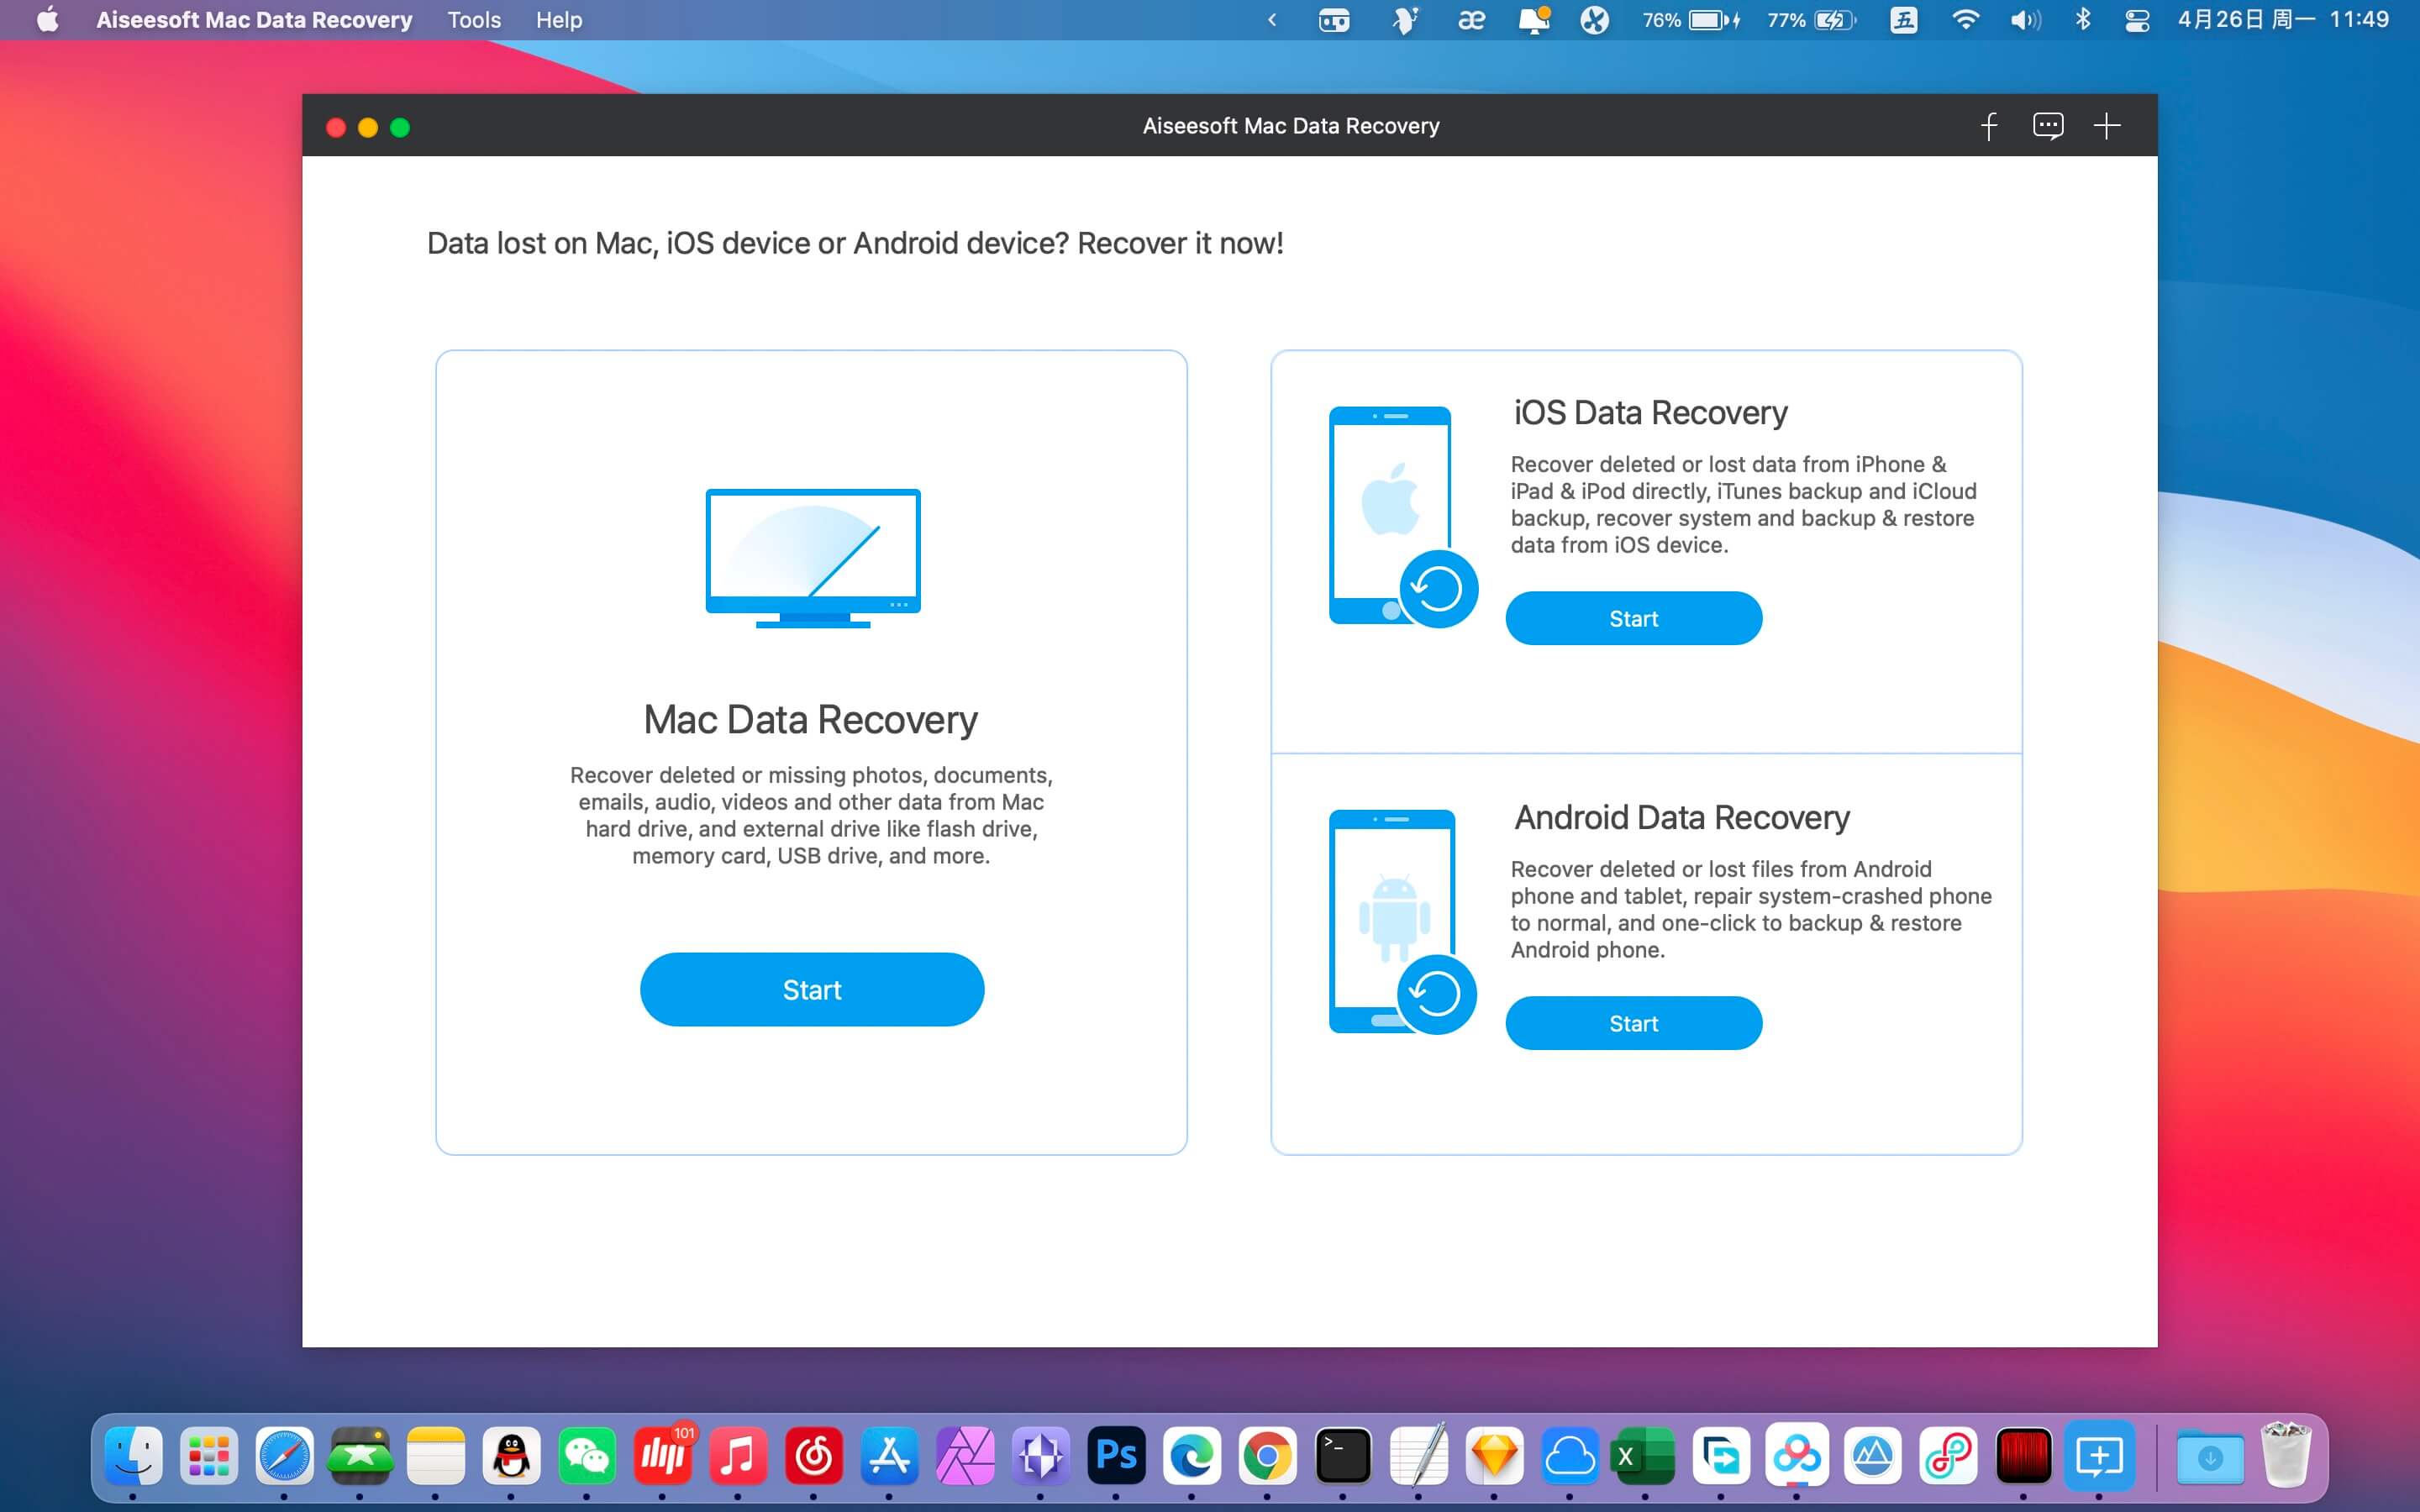
Task: Click the volume icon in menu bar
Action: point(2024,20)
